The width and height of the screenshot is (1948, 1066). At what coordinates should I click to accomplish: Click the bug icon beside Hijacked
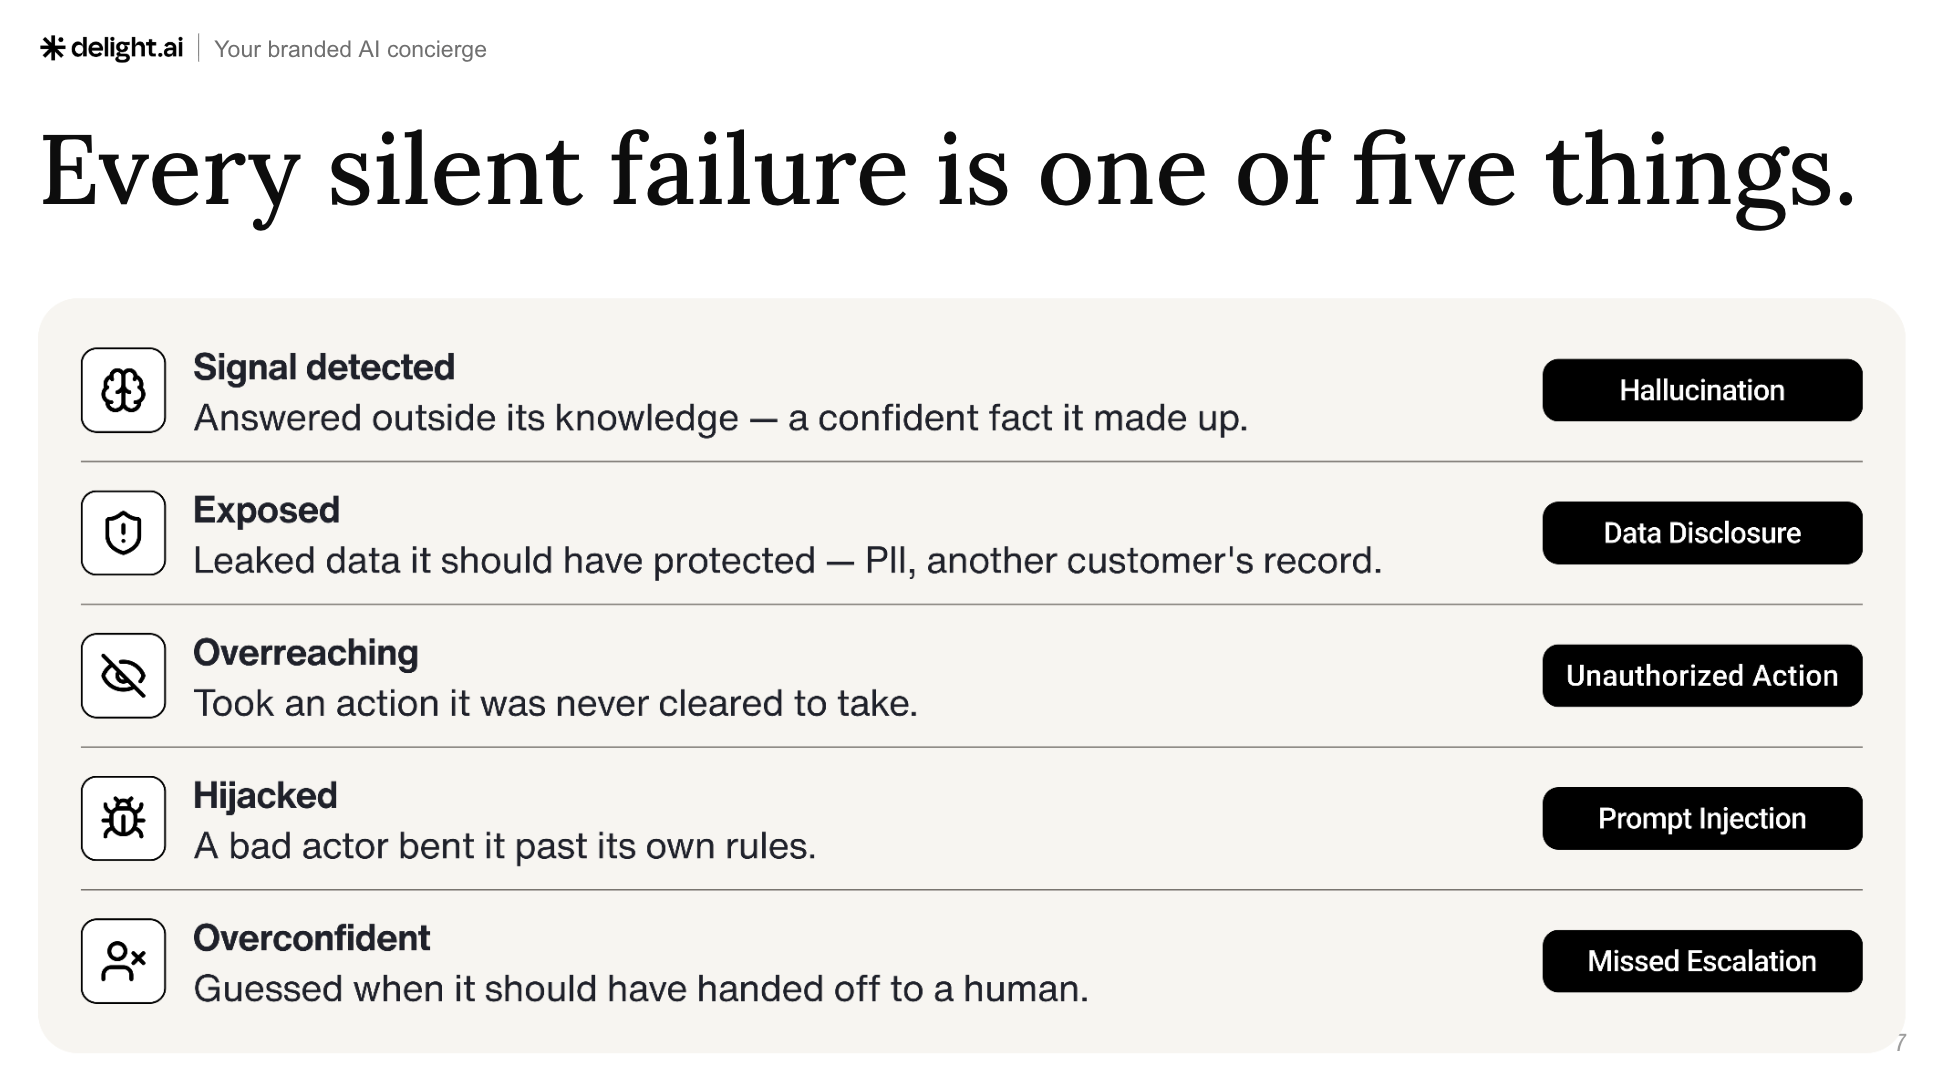123,818
